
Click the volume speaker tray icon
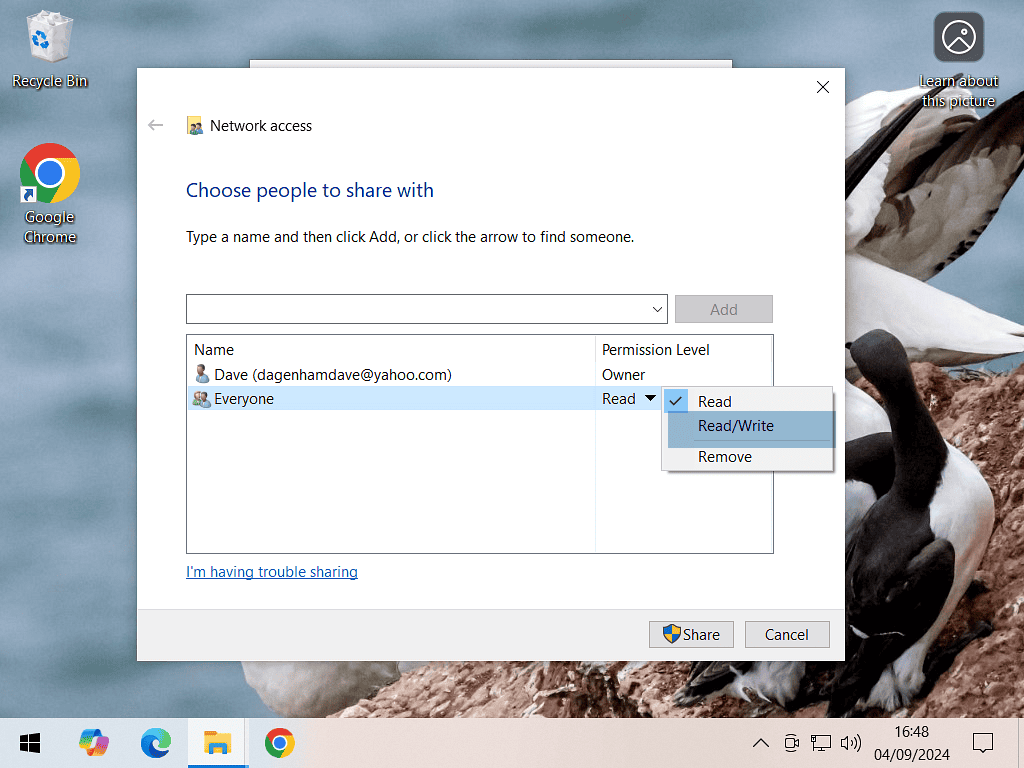pos(851,743)
